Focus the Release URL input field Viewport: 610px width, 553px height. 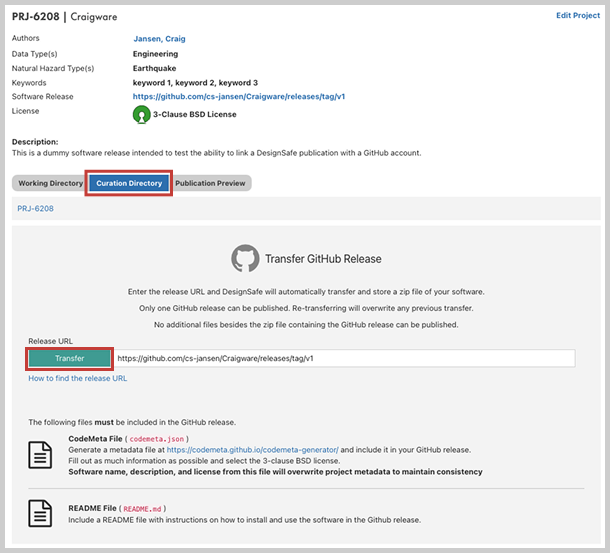click(x=343, y=358)
